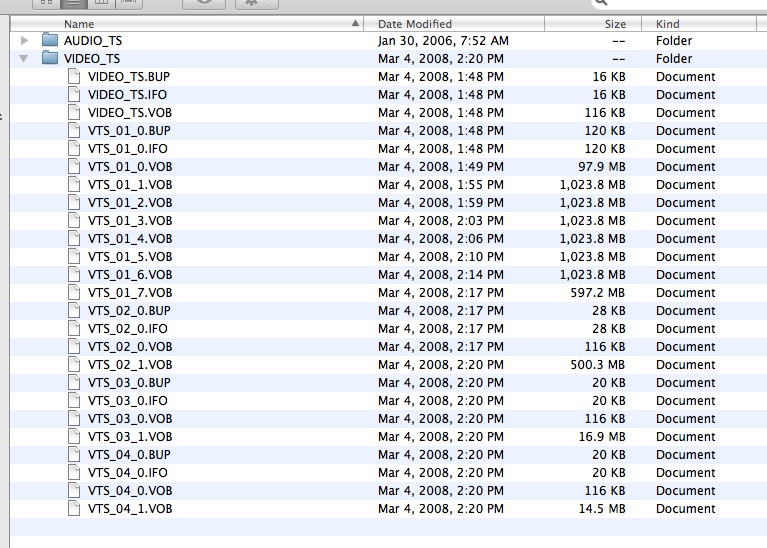Click the document icon of VTS_04_0.BUP
The height and width of the screenshot is (548, 767).
coord(74,455)
